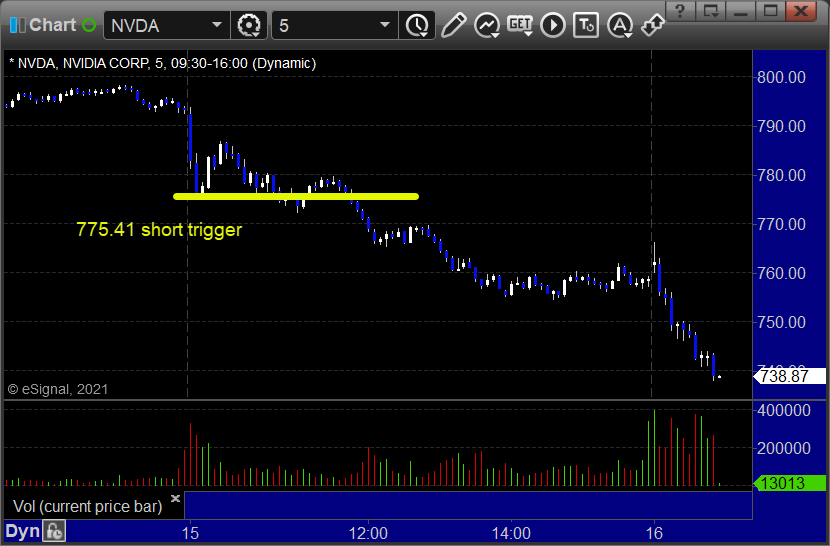Open the chart window menu icon
830x546 pixels.
click(17, 25)
